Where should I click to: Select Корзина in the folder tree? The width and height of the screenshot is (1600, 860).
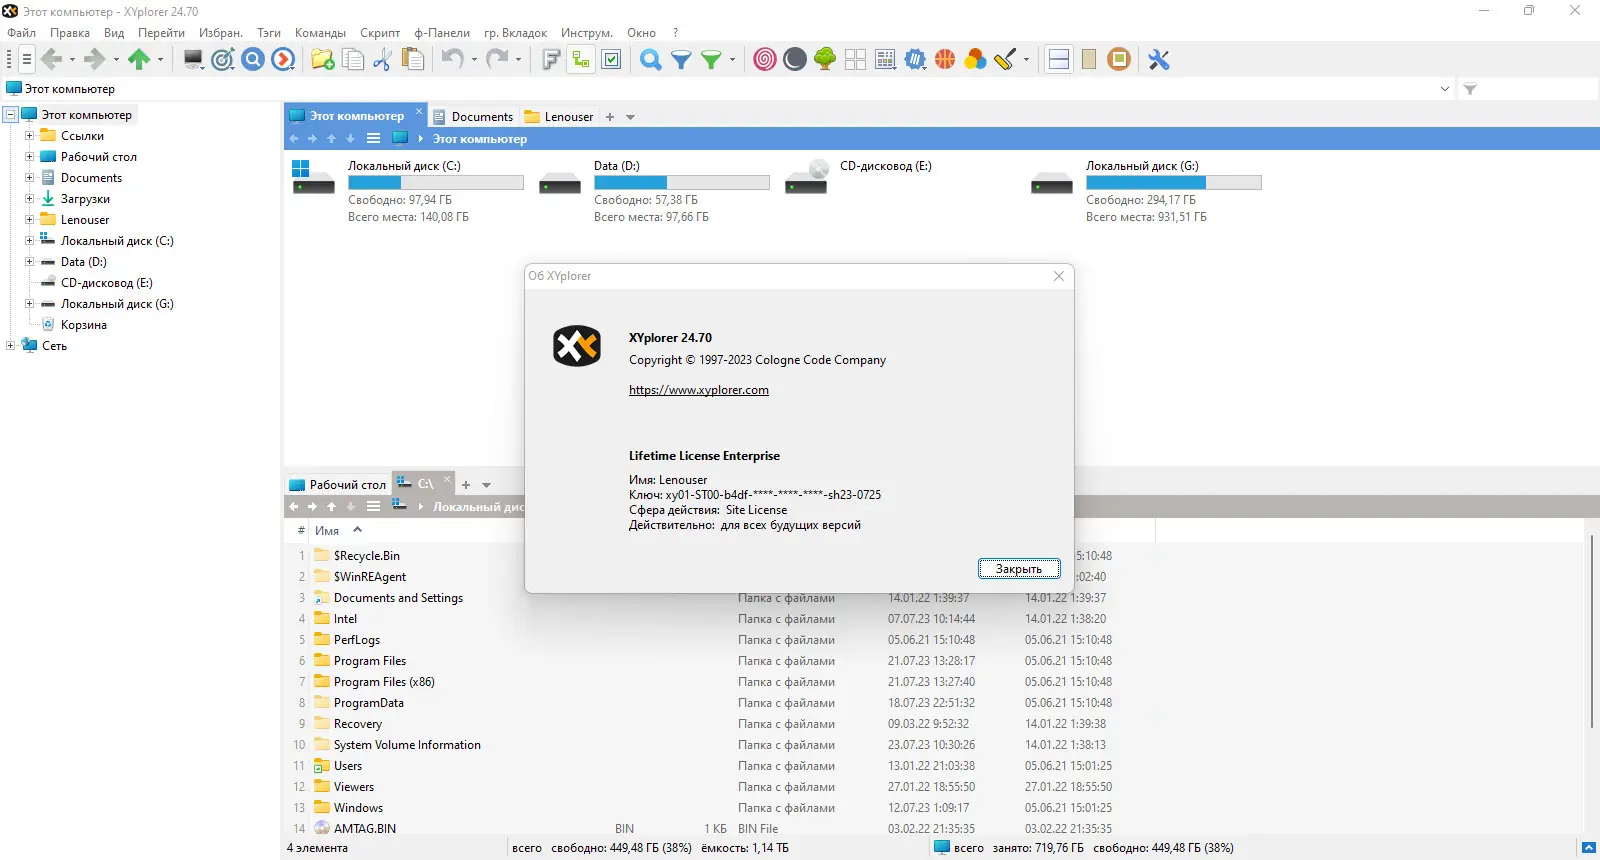pos(84,325)
